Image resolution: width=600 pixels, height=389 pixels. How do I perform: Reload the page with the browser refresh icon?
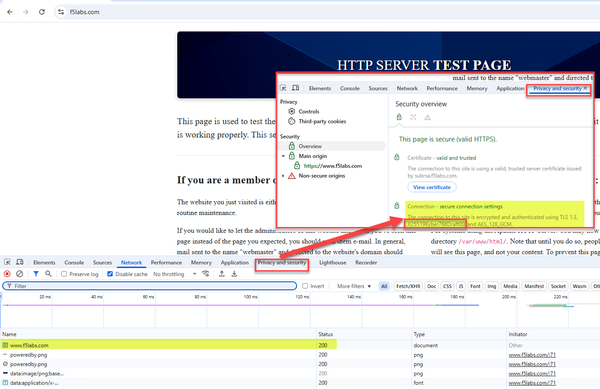[42, 12]
